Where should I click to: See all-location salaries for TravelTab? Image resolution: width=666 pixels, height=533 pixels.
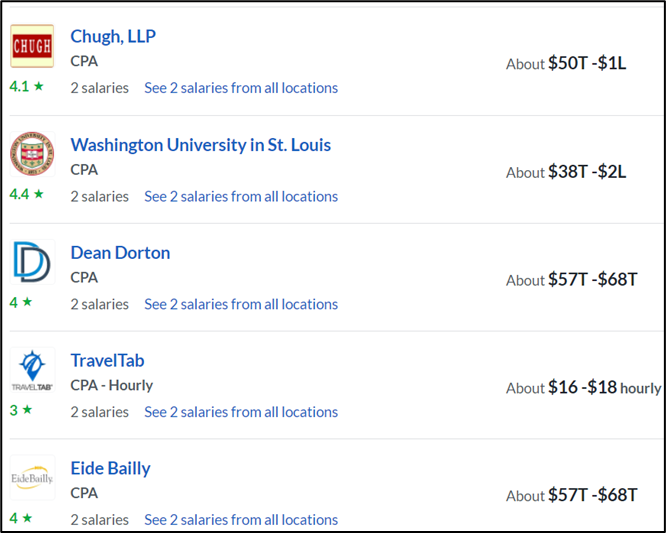tap(241, 412)
